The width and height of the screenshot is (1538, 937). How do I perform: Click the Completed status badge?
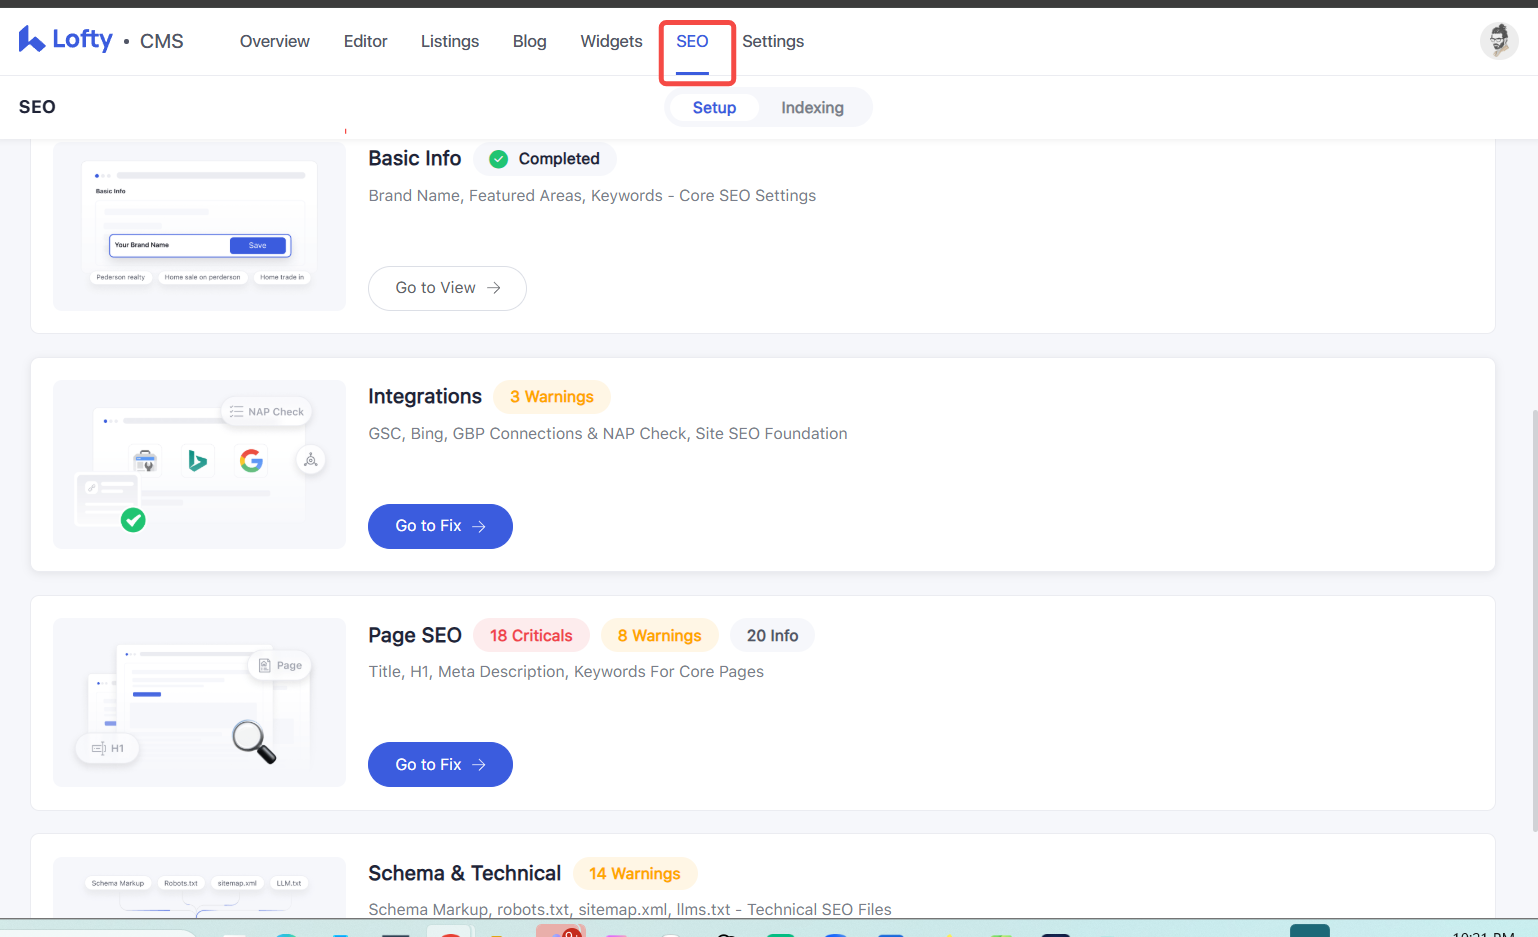click(545, 159)
